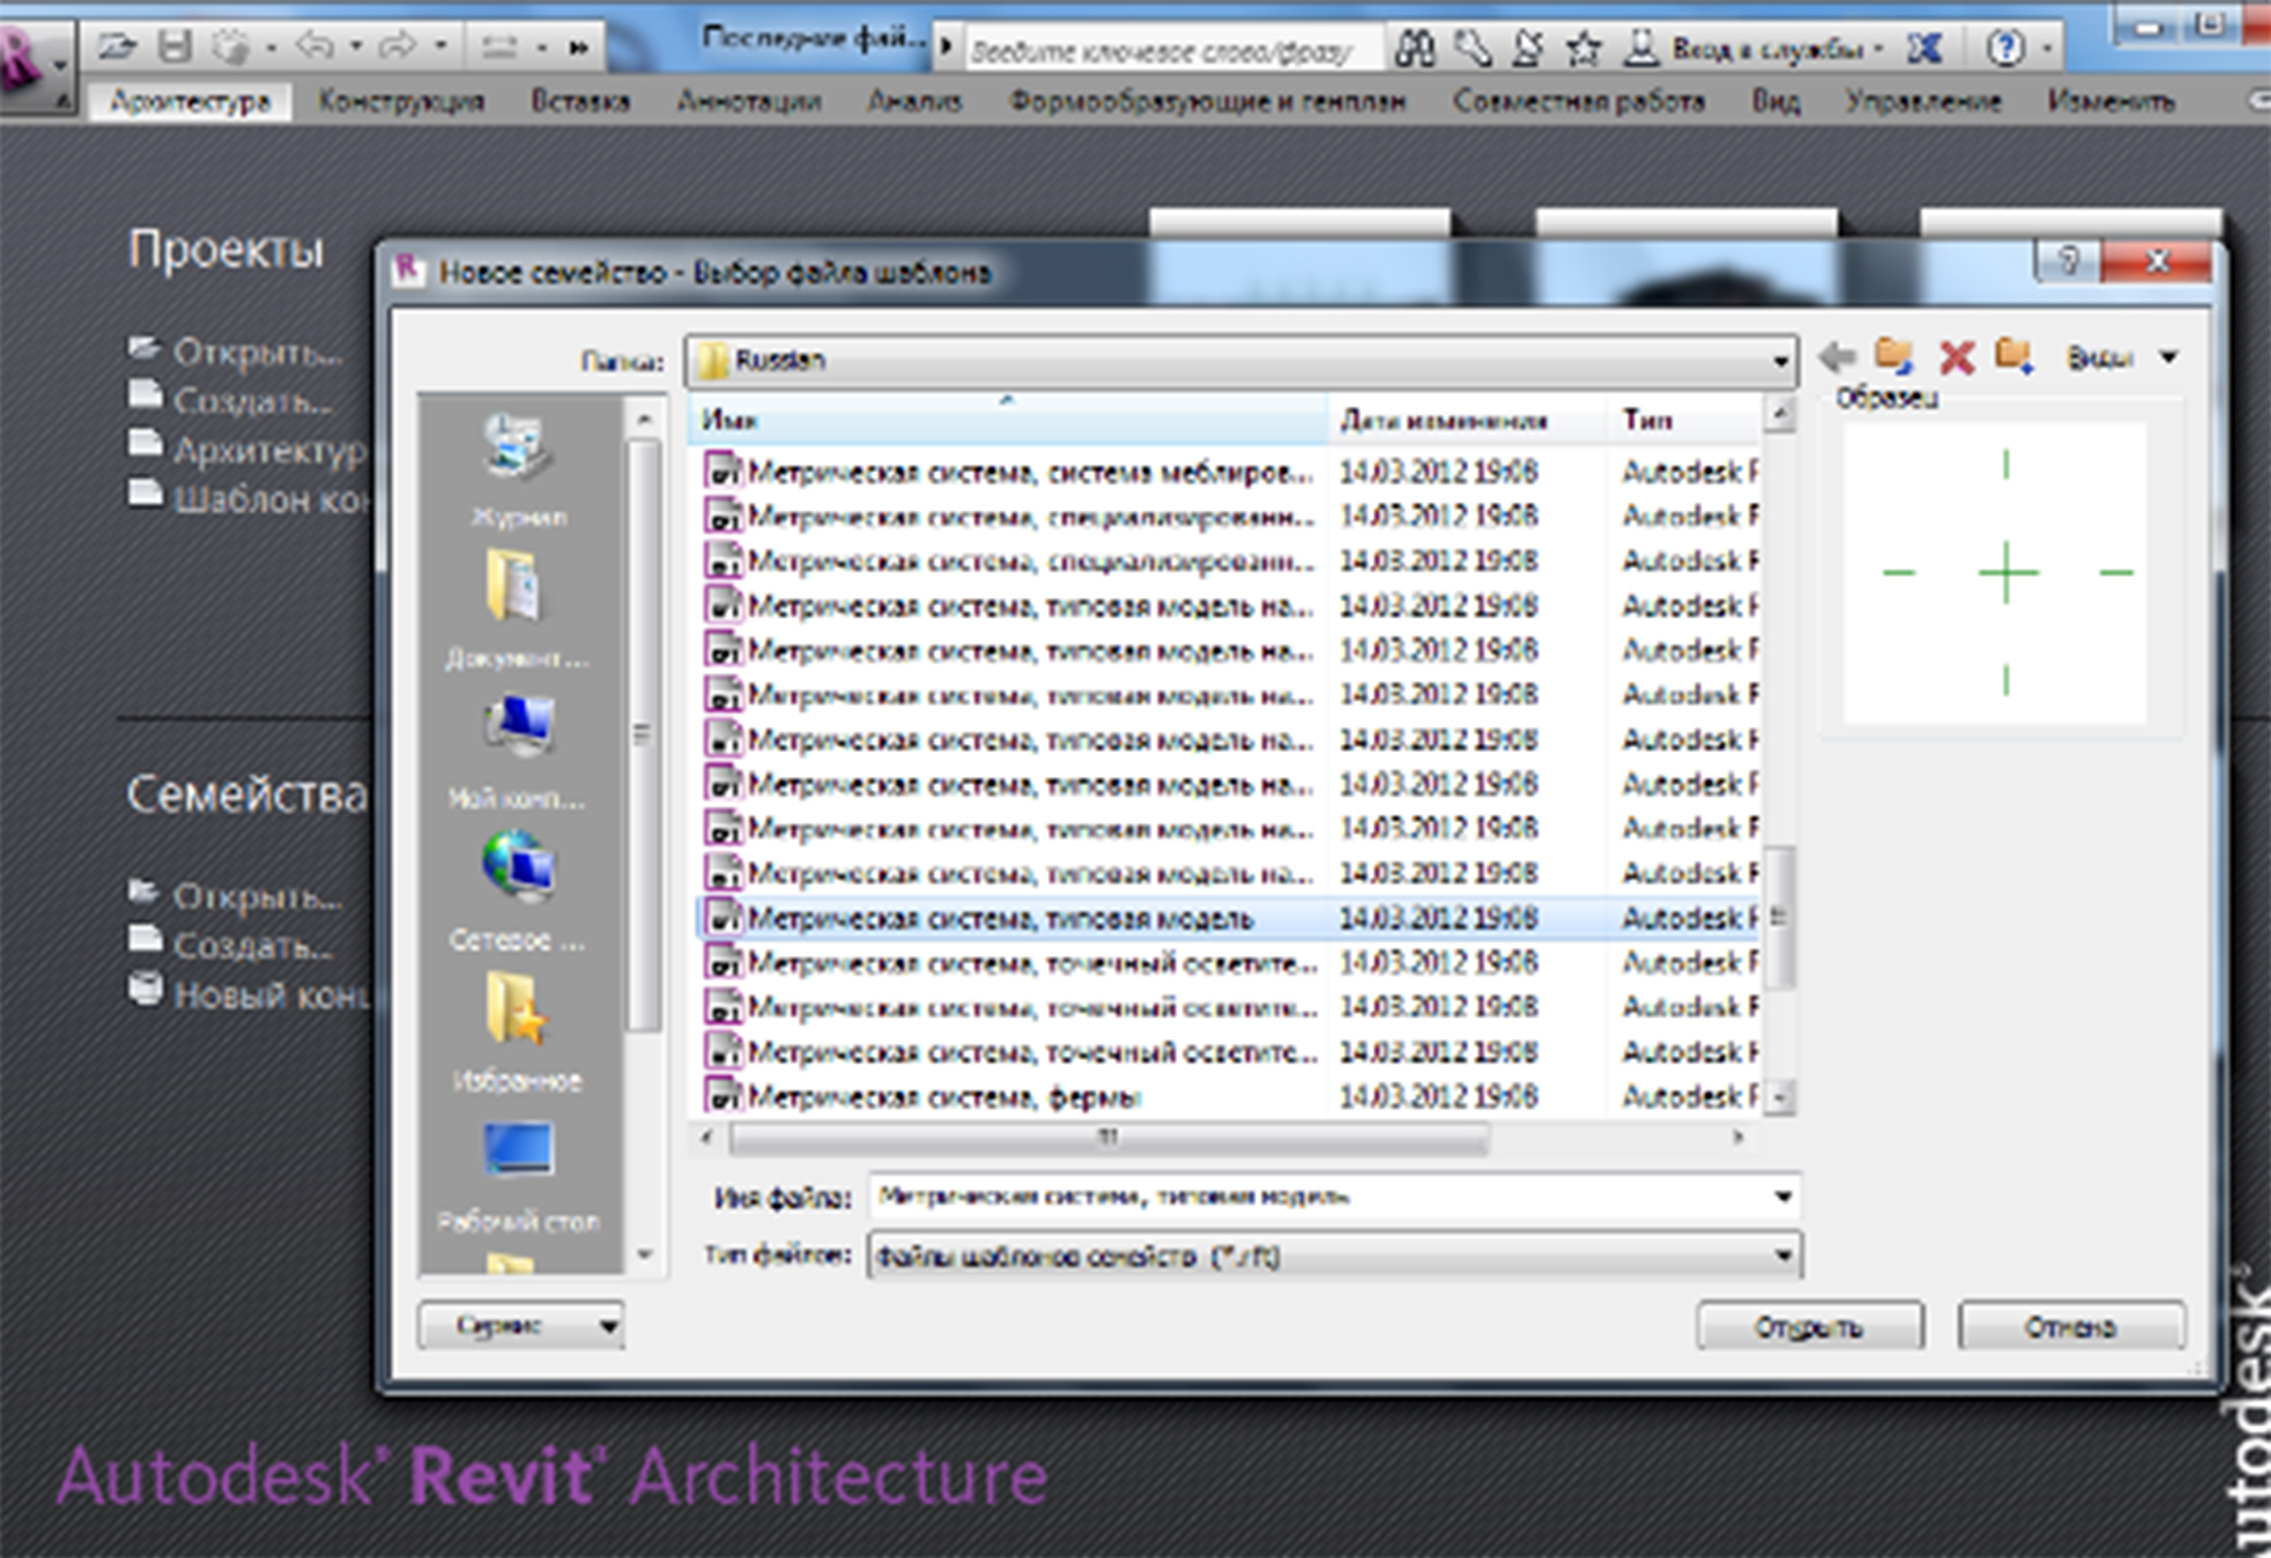Screen dimensions: 2271x1558
Task: Click the Отмена button
Action: (x=2070, y=1327)
